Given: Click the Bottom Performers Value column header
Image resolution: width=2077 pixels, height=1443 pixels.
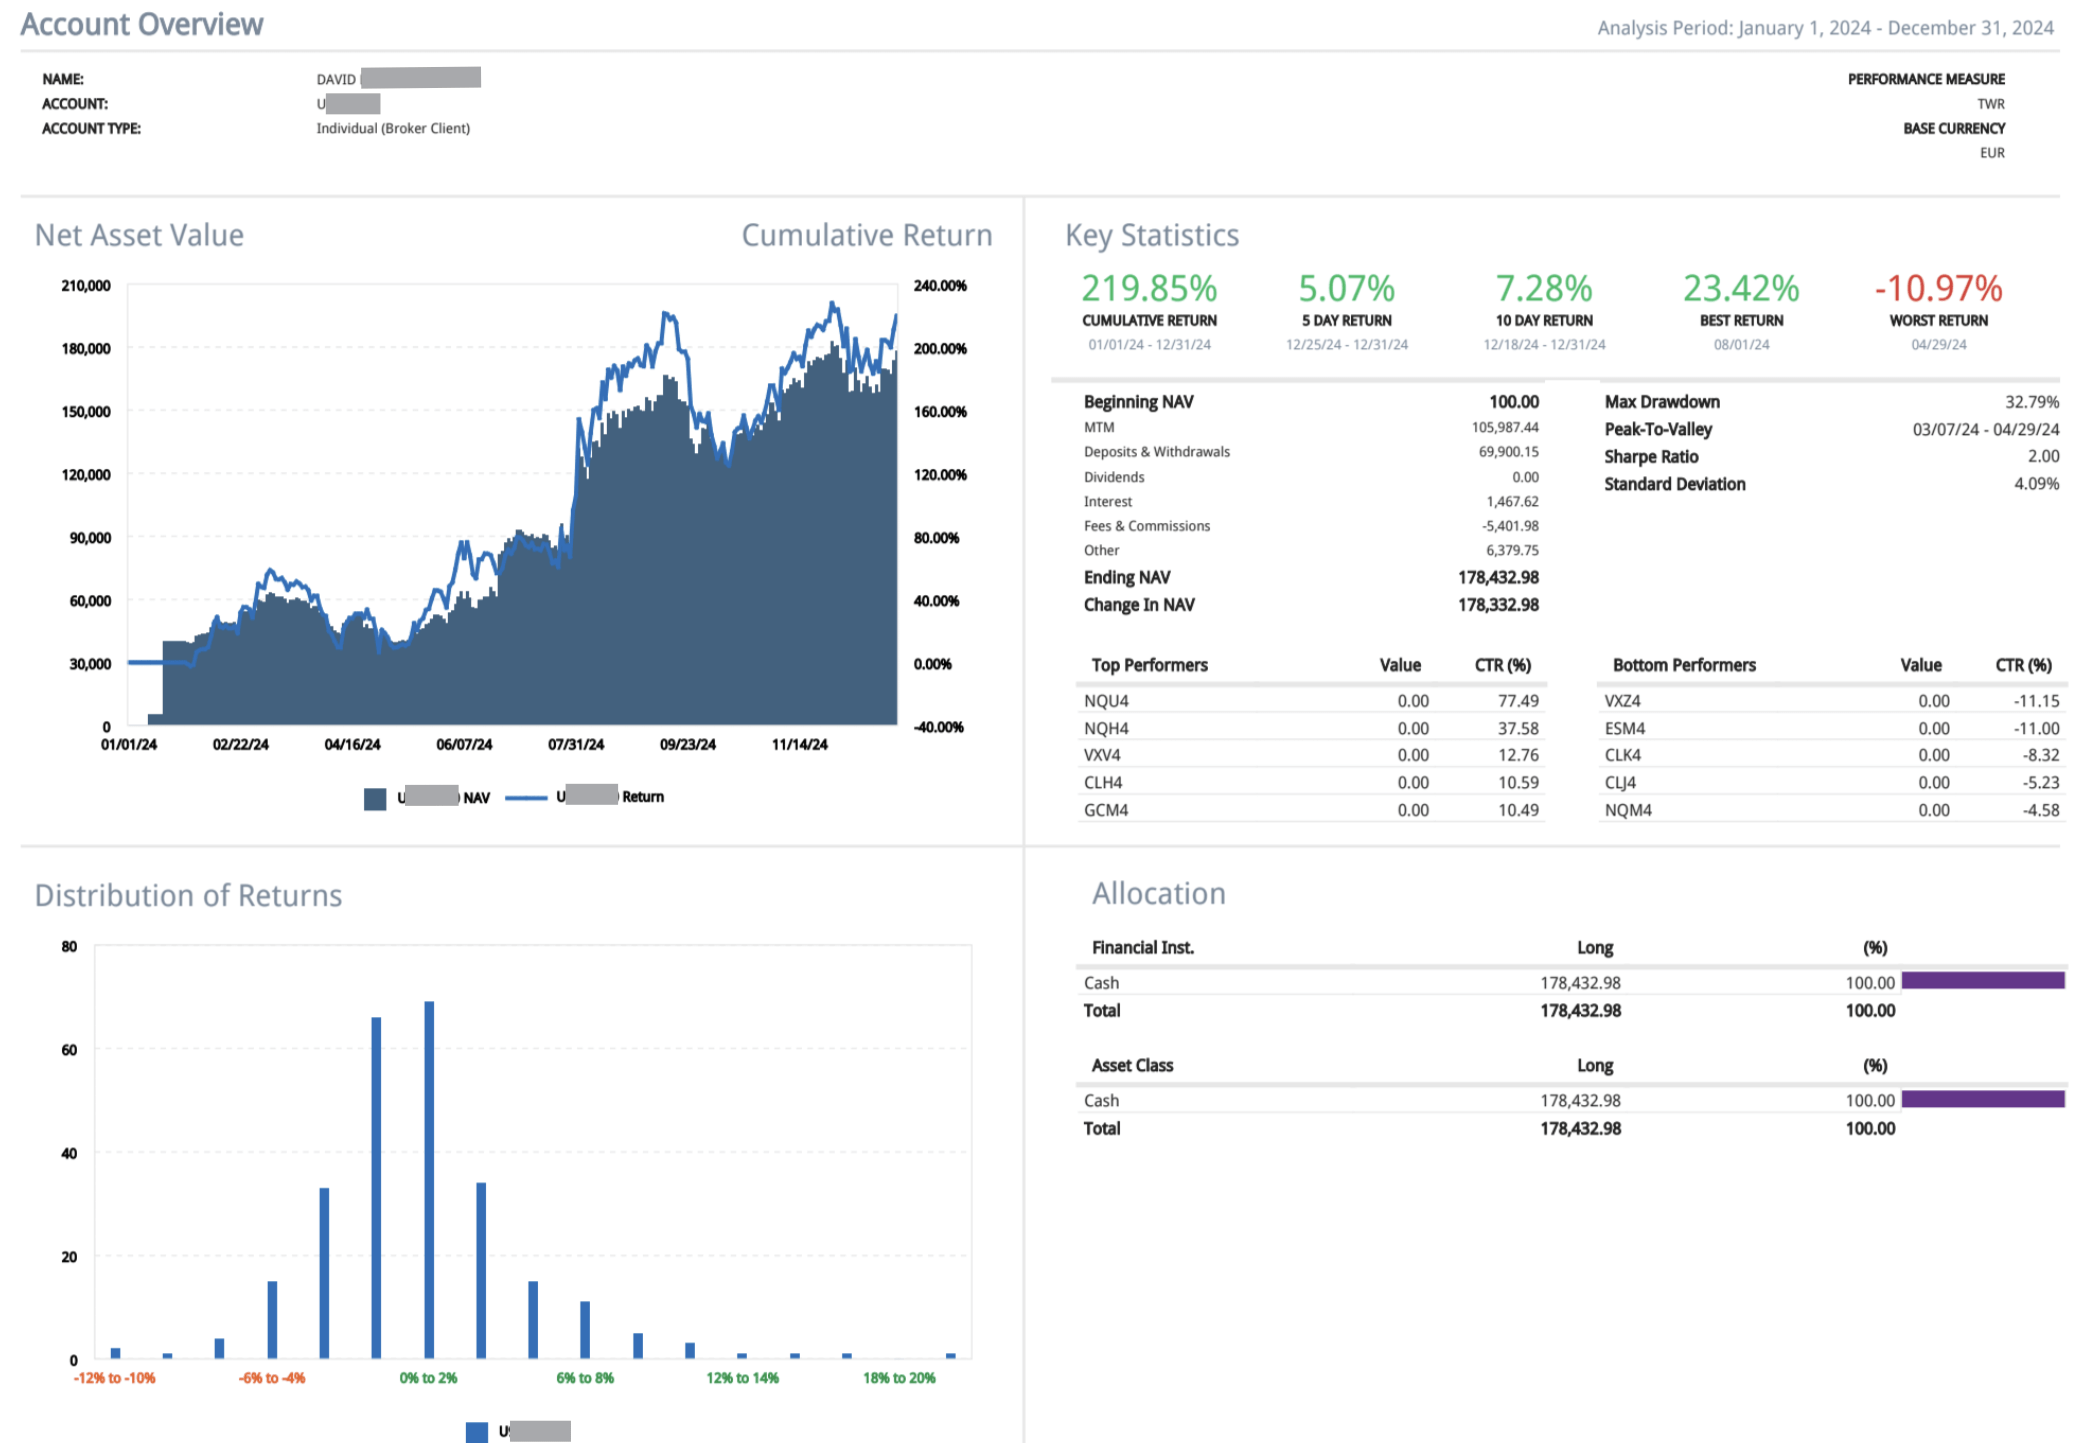Looking at the screenshot, I should tap(1920, 665).
